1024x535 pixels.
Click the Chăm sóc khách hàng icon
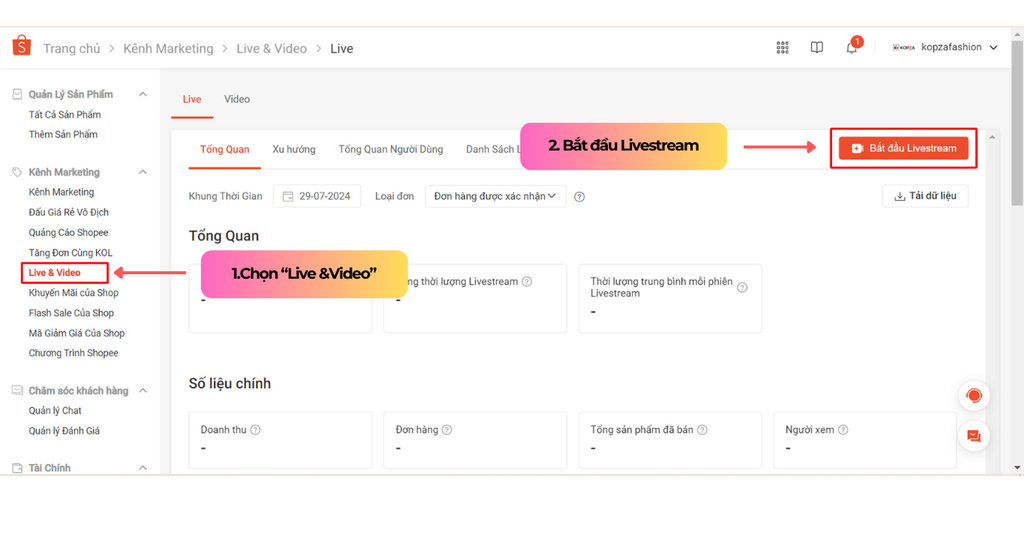17,391
